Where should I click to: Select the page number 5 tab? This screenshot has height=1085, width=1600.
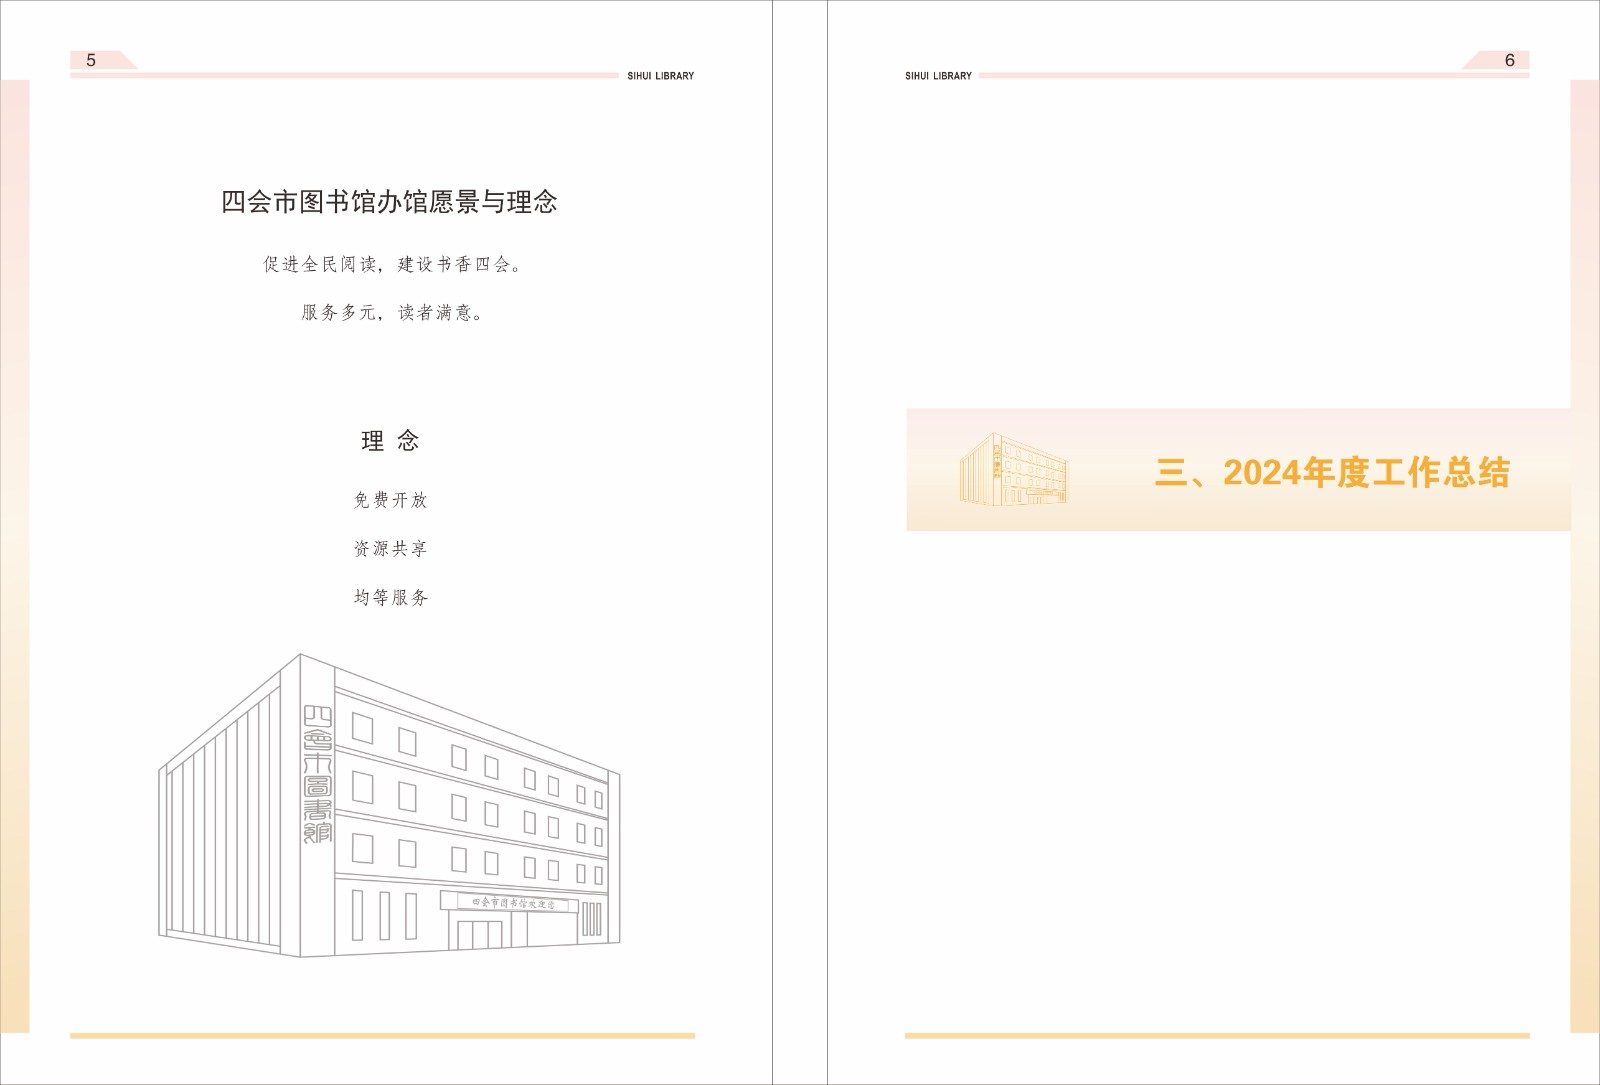tap(92, 60)
